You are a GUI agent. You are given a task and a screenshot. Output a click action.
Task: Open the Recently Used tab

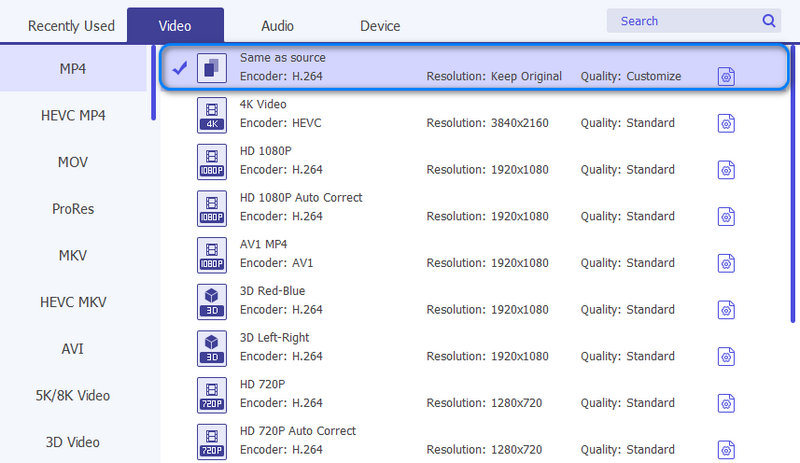point(71,26)
